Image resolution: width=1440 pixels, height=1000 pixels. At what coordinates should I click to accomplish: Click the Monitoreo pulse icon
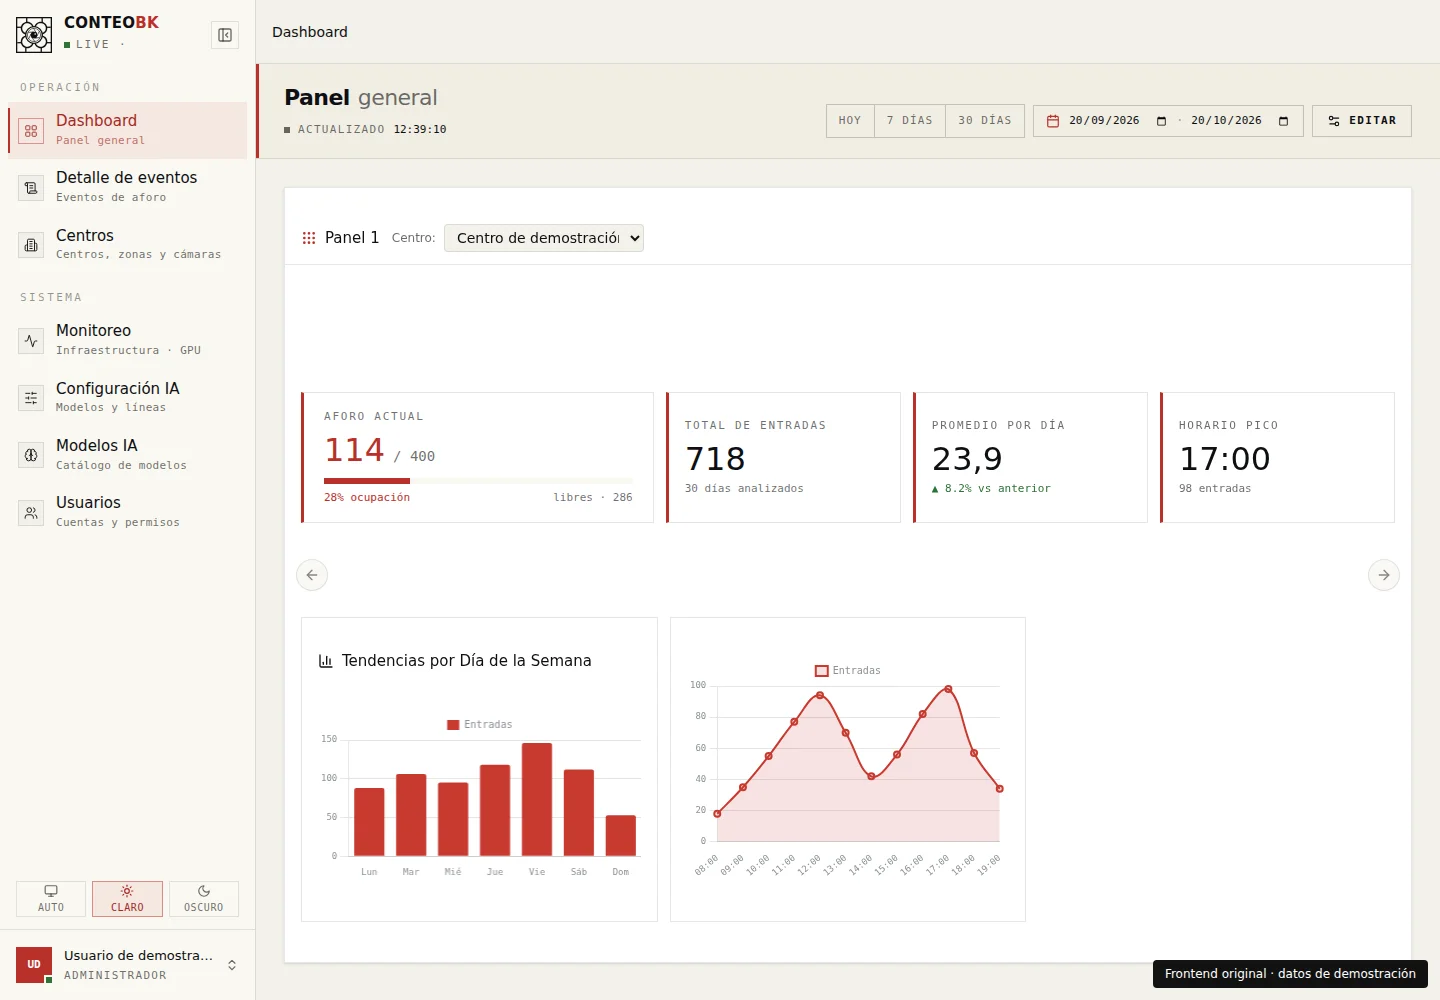click(31, 341)
